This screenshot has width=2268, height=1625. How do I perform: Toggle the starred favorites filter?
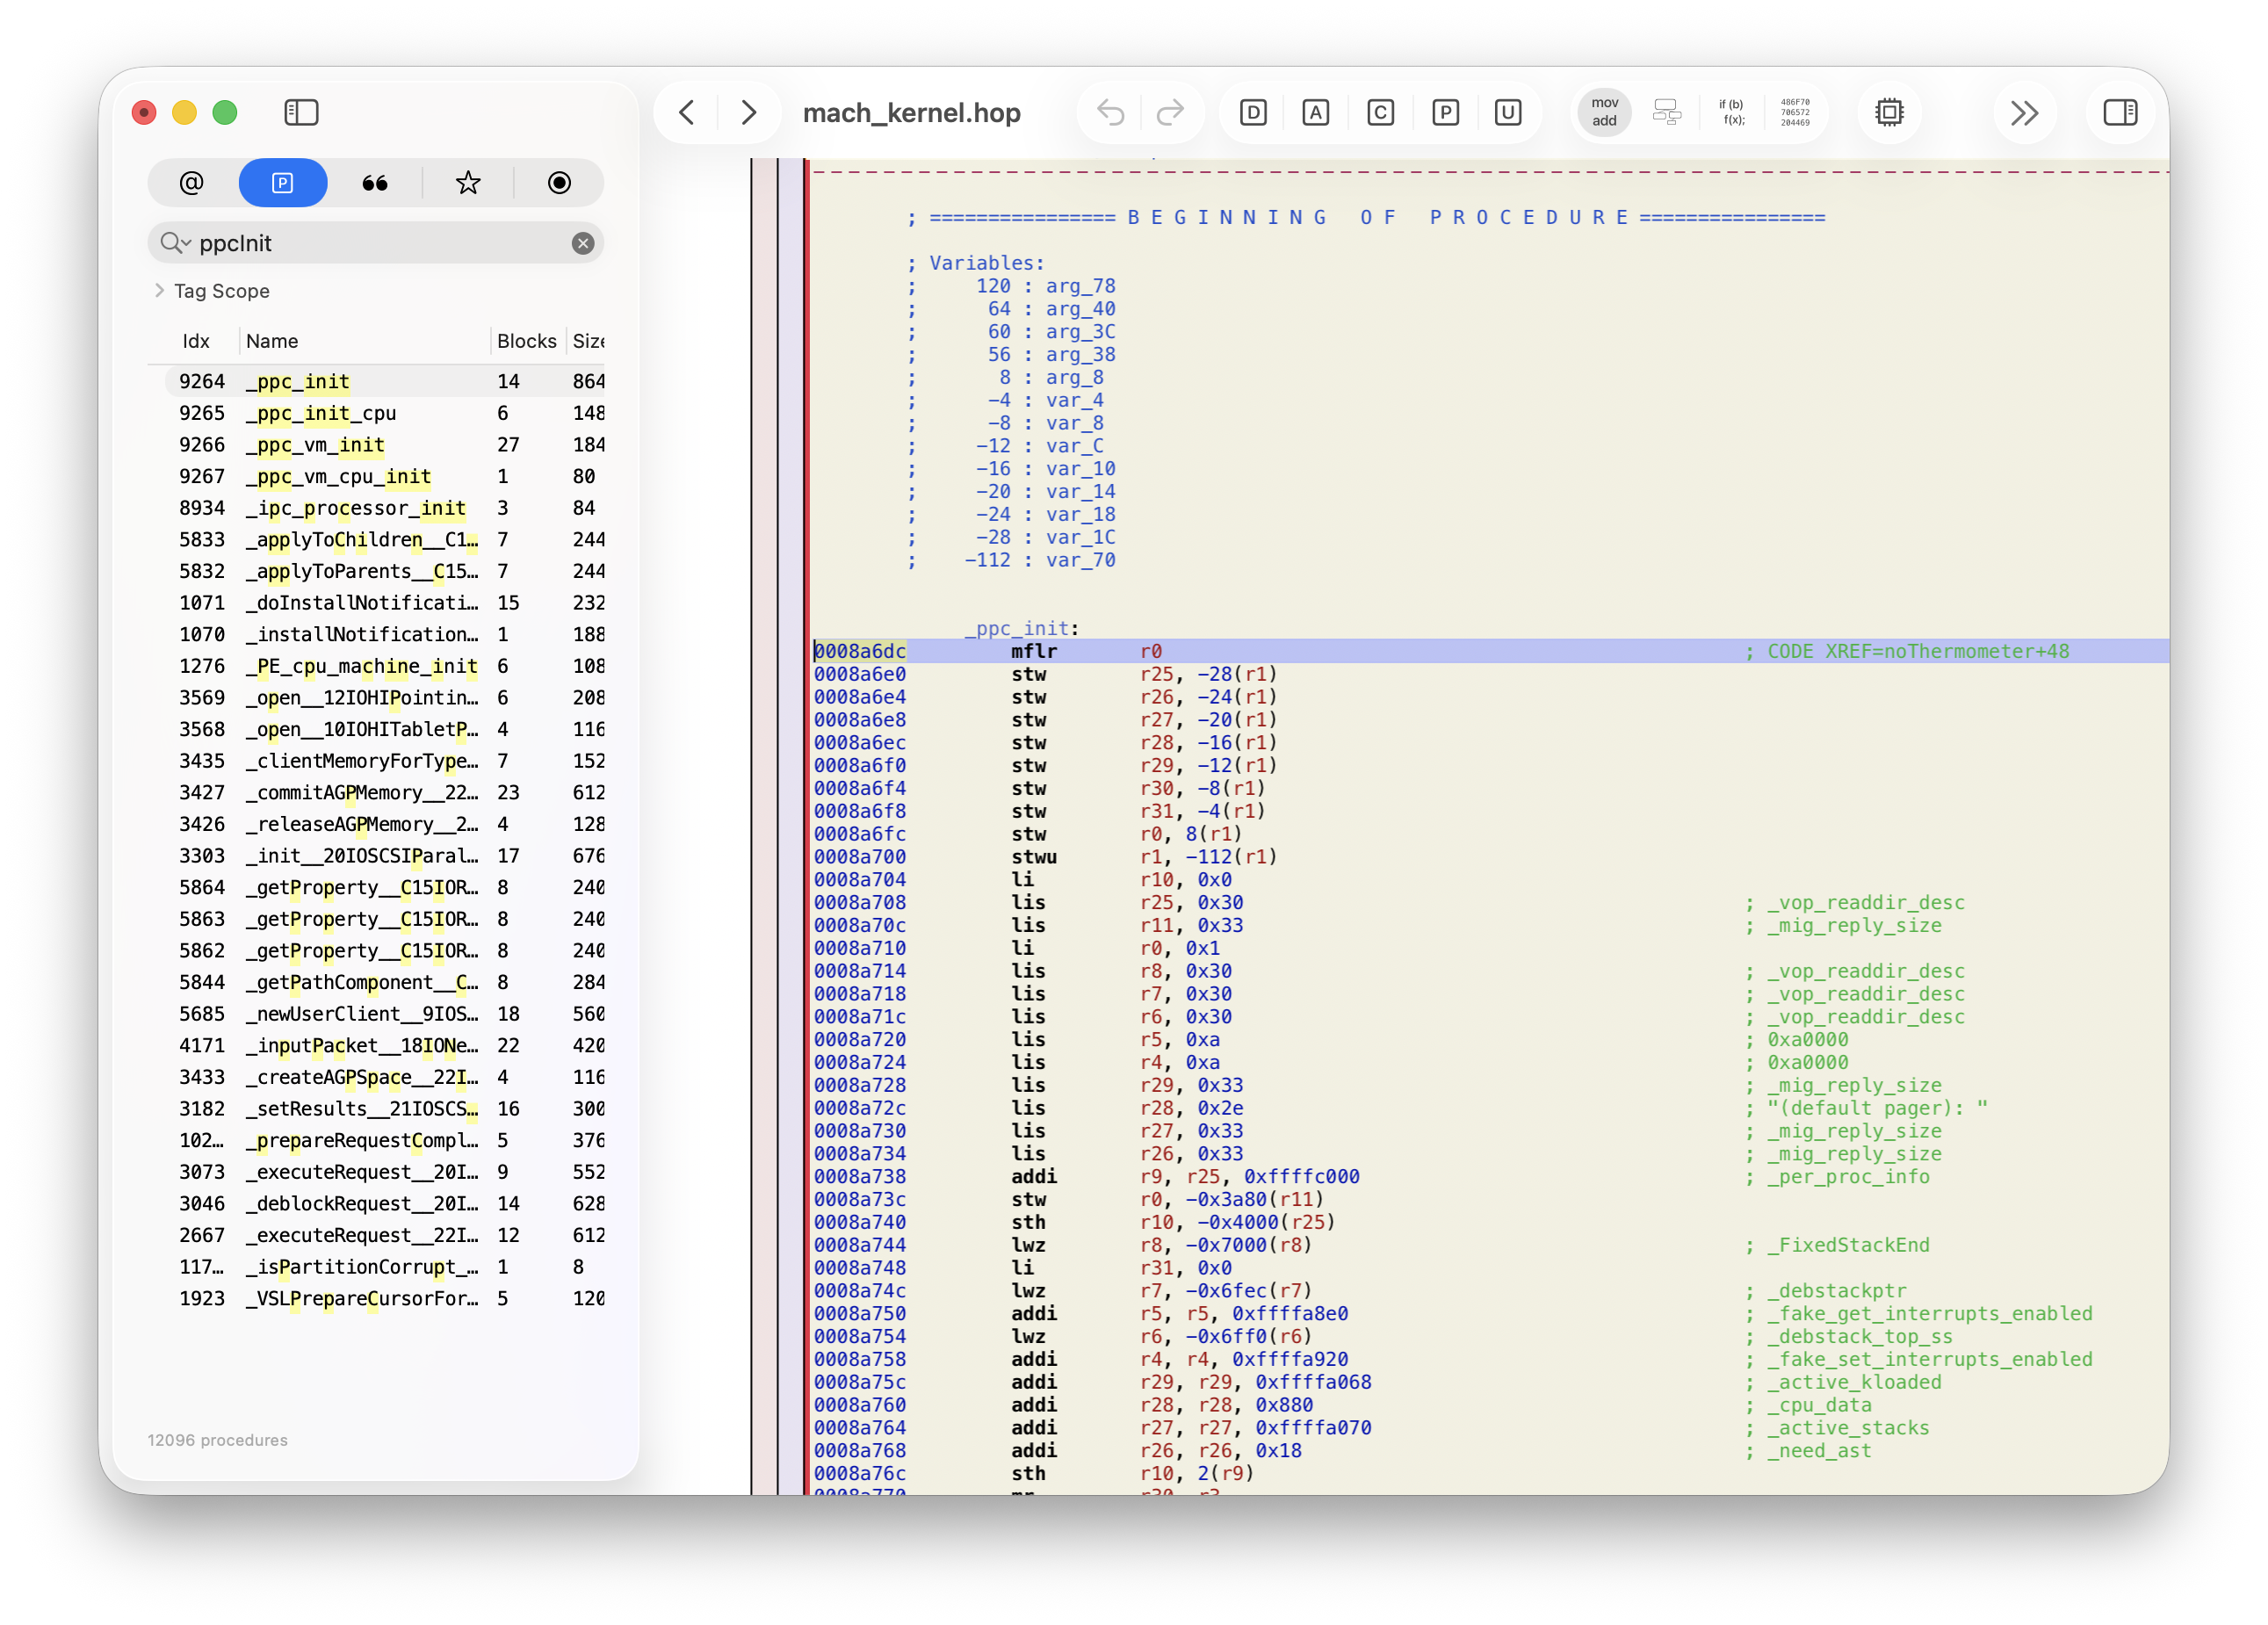tap(467, 183)
